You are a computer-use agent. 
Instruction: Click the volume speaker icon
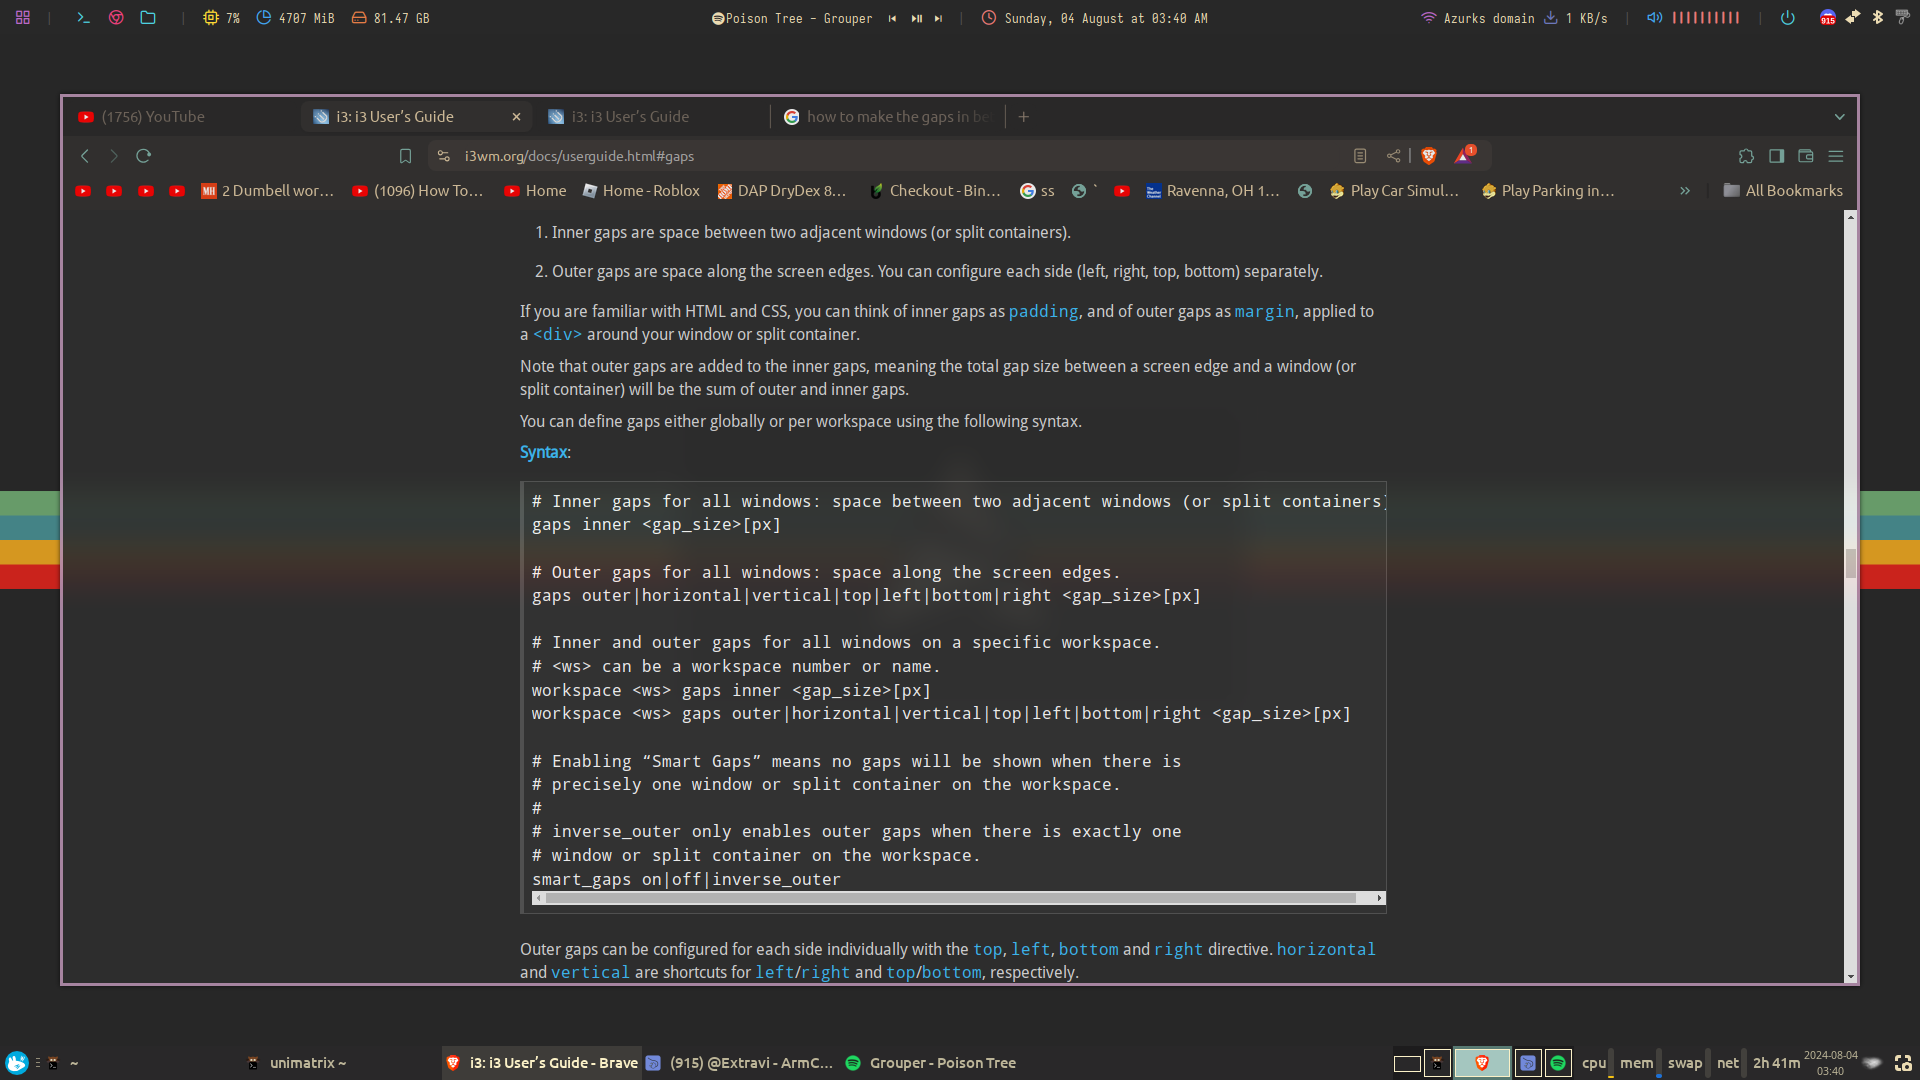[x=1655, y=18]
